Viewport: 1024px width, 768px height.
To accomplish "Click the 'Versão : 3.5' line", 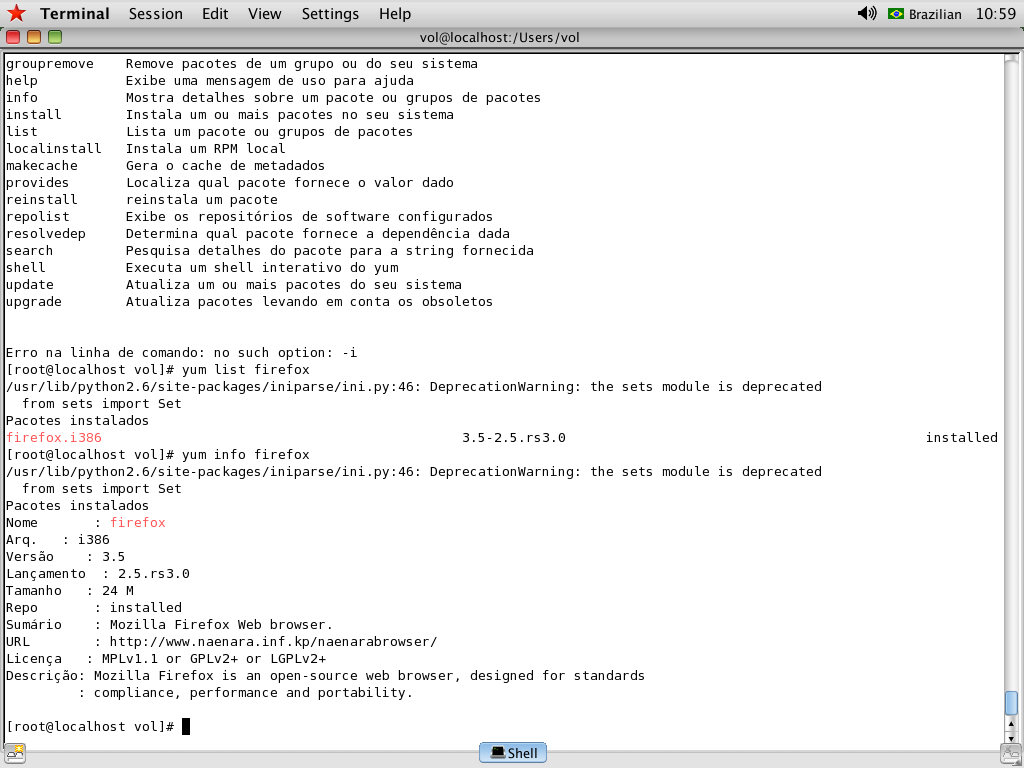I will tap(66, 556).
